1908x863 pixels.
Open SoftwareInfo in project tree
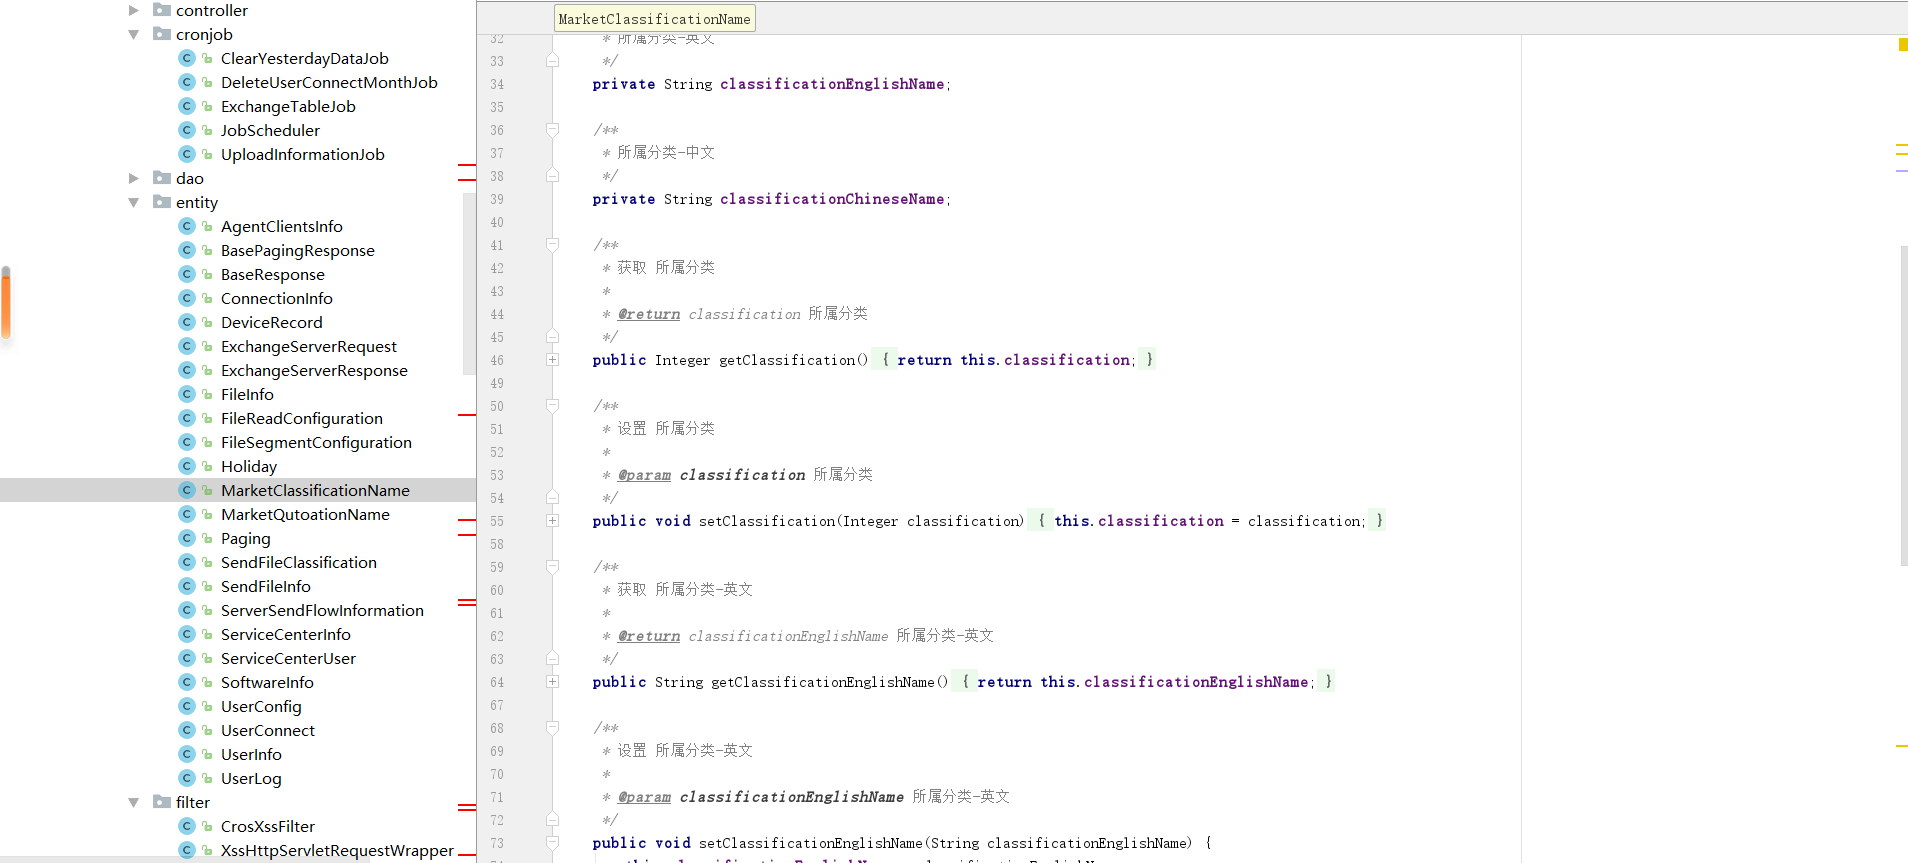pyautogui.click(x=267, y=682)
